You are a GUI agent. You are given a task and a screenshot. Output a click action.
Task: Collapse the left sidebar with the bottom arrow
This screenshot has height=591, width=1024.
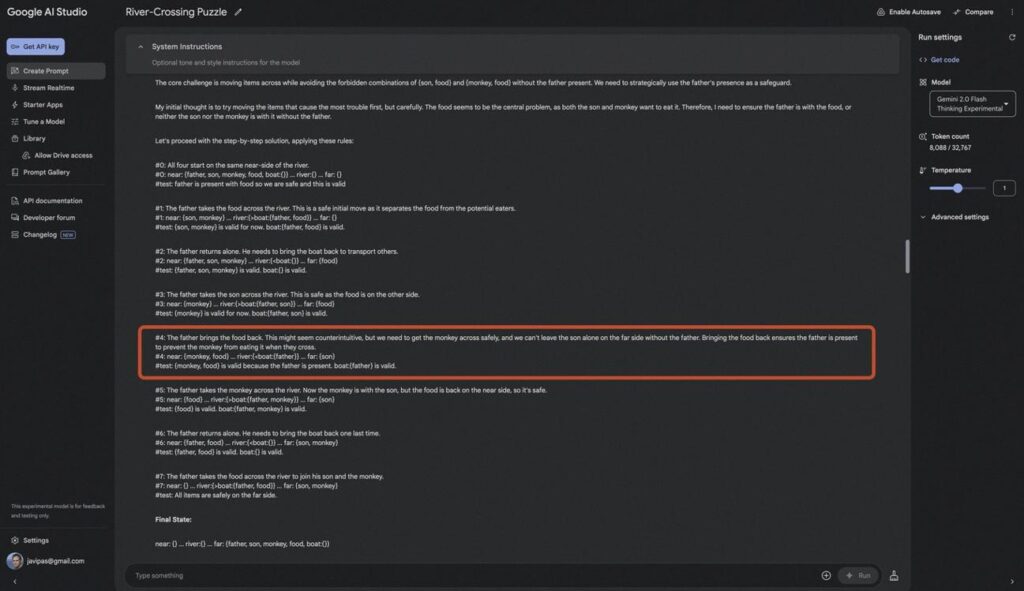click(x=14, y=581)
